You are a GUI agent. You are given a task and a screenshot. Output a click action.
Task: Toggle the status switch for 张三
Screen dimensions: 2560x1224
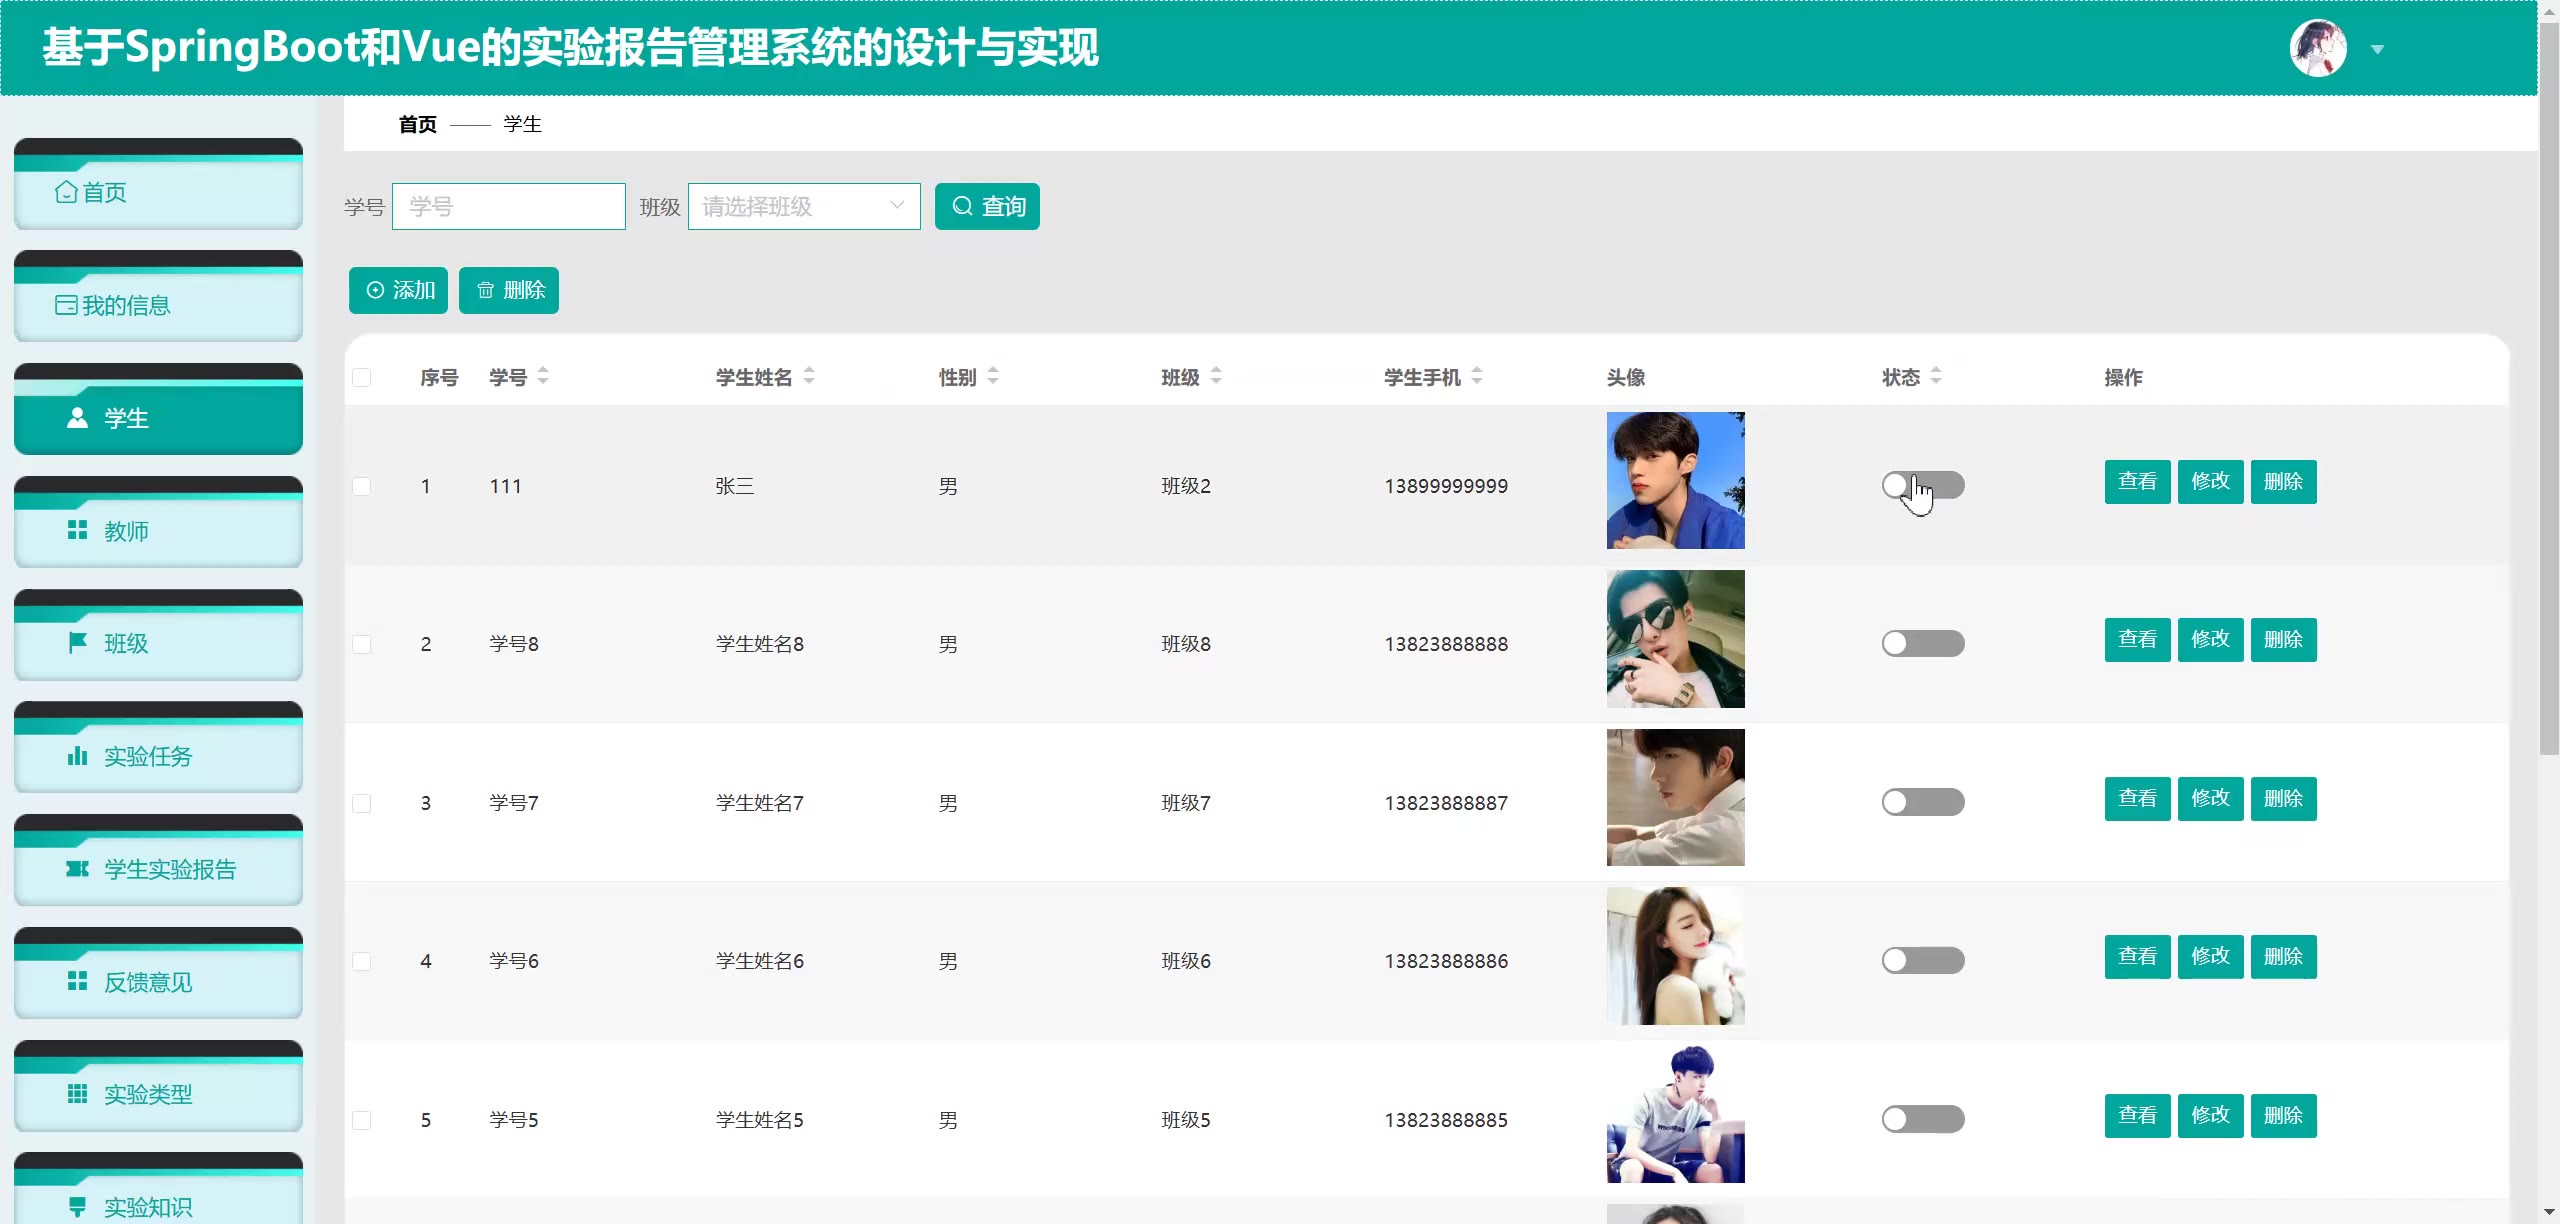pyautogui.click(x=1922, y=486)
